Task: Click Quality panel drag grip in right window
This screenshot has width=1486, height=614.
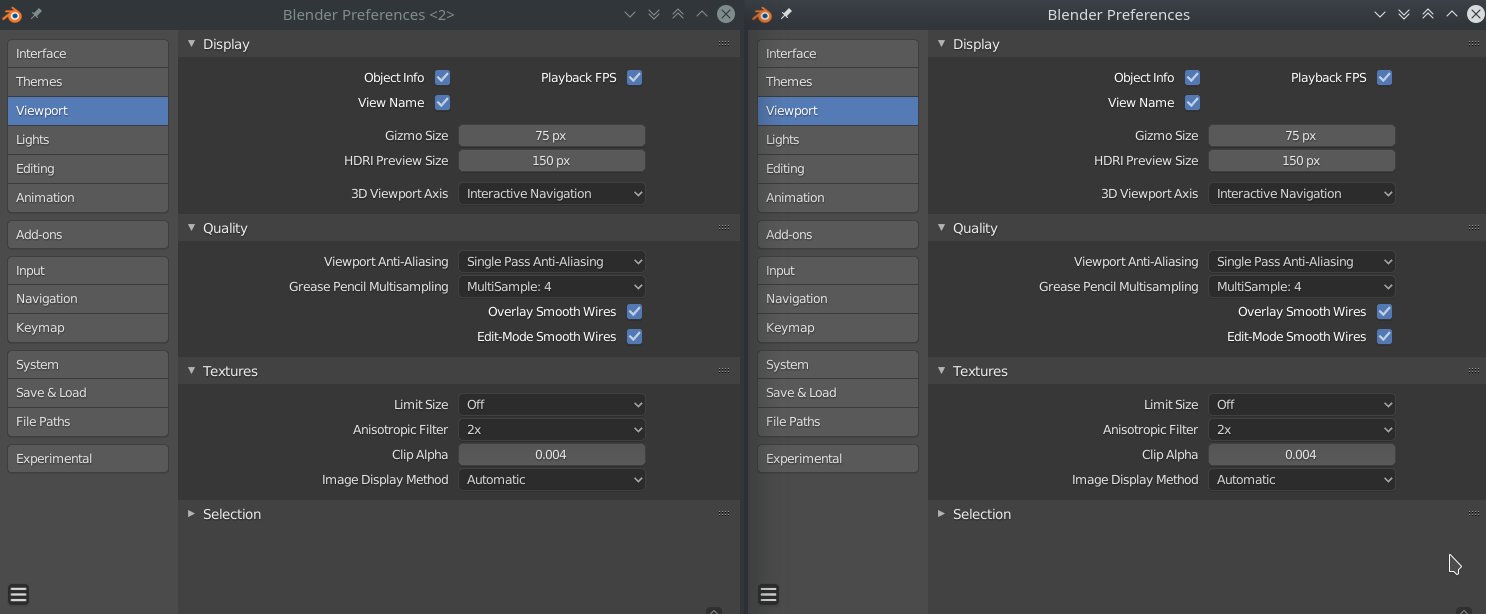Action: 1474,228
